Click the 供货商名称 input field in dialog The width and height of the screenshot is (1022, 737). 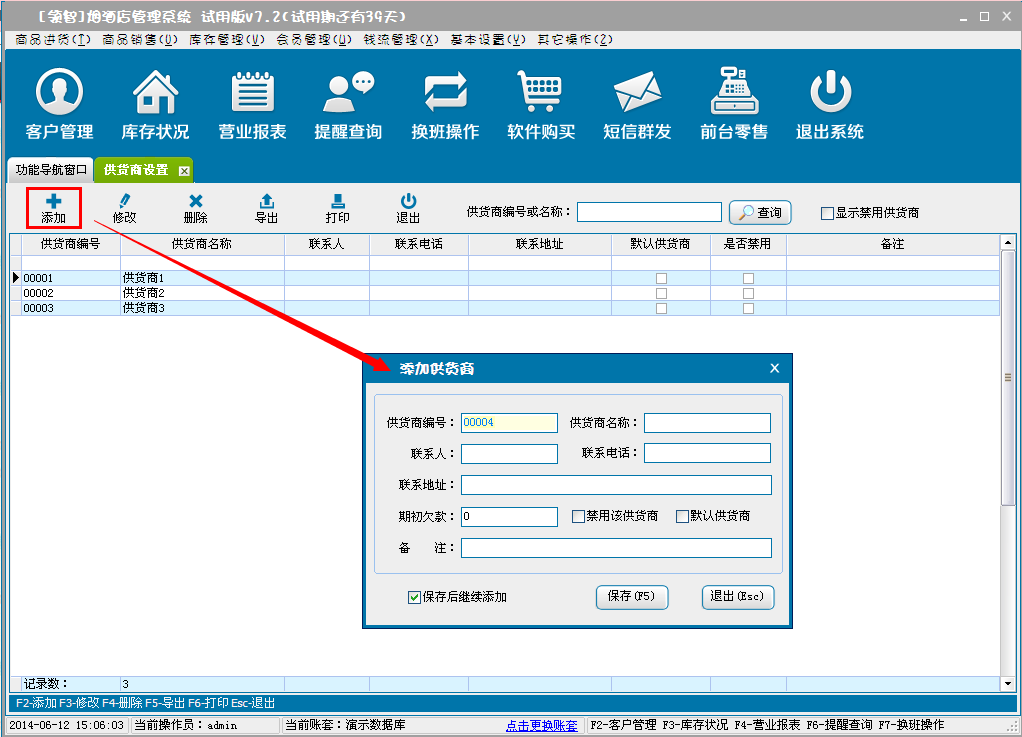pos(707,423)
